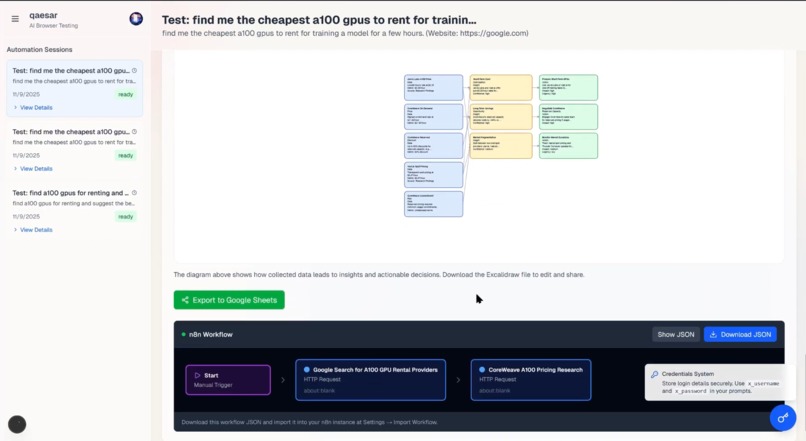Image resolution: width=806 pixels, height=441 pixels.
Task: Click the blue dot on Google Search node
Action: click(x=307, y=370)
